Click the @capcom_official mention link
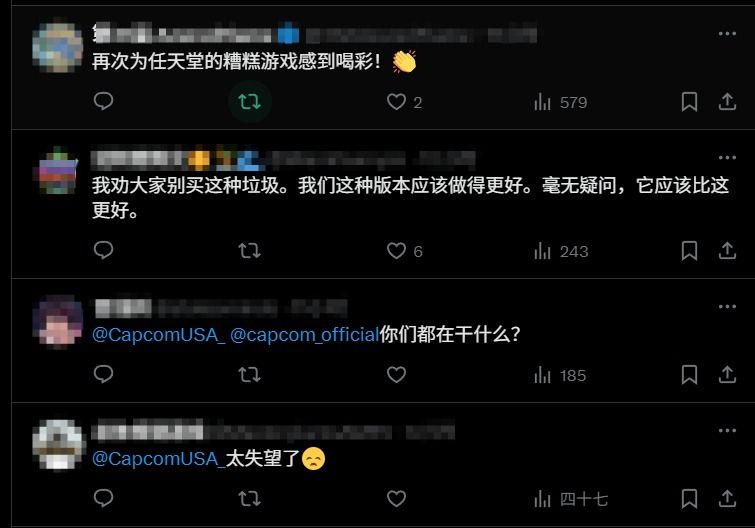The width and height of the screenshot is (755, 528). pyautogui.click(x=304, y=335)
